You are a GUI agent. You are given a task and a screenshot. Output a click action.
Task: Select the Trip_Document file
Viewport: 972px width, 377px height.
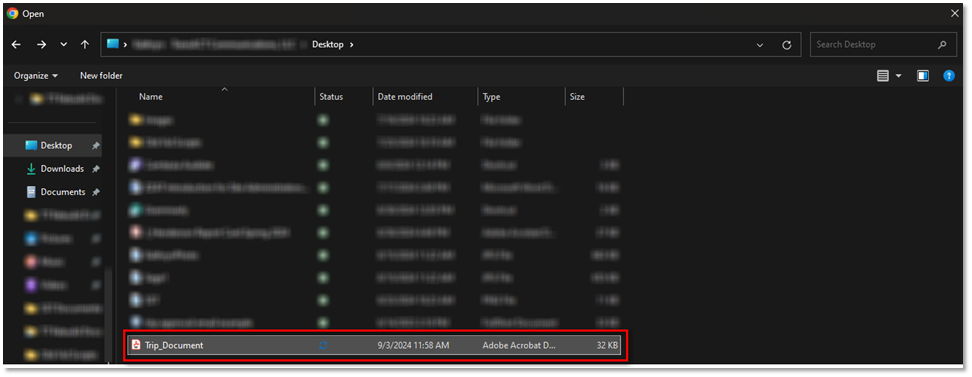tap(374, 345)
